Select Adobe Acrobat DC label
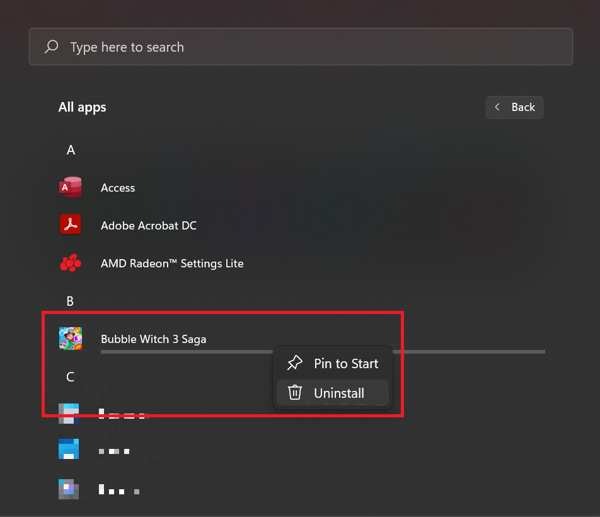This screenshot has height=517, width=600. 148,225
